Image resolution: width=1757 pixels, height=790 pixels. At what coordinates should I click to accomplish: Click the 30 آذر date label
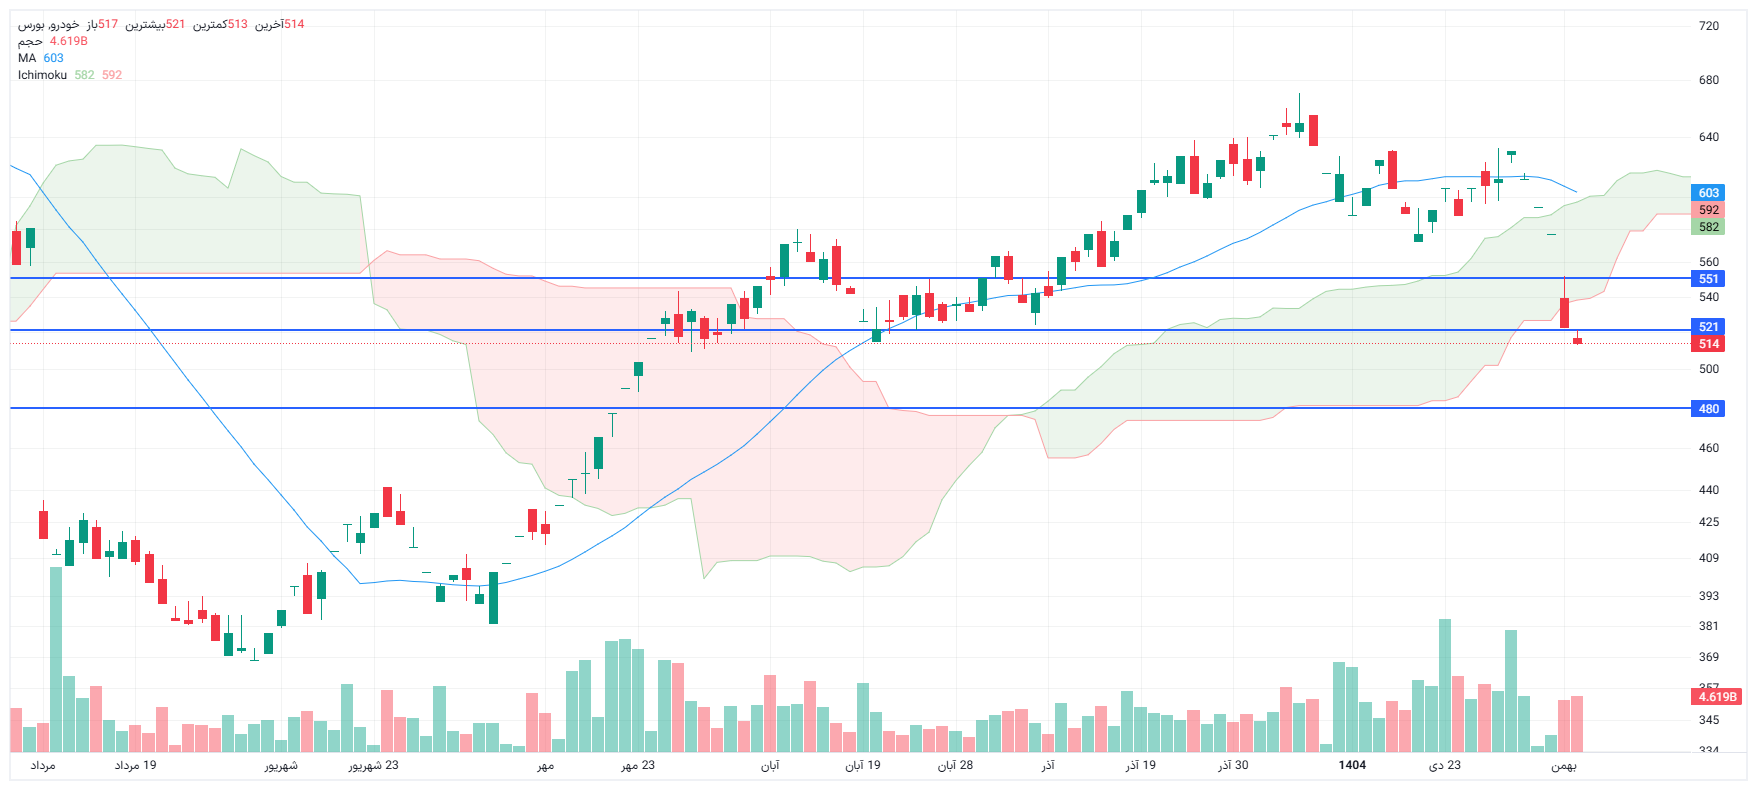pos(1232,766)
